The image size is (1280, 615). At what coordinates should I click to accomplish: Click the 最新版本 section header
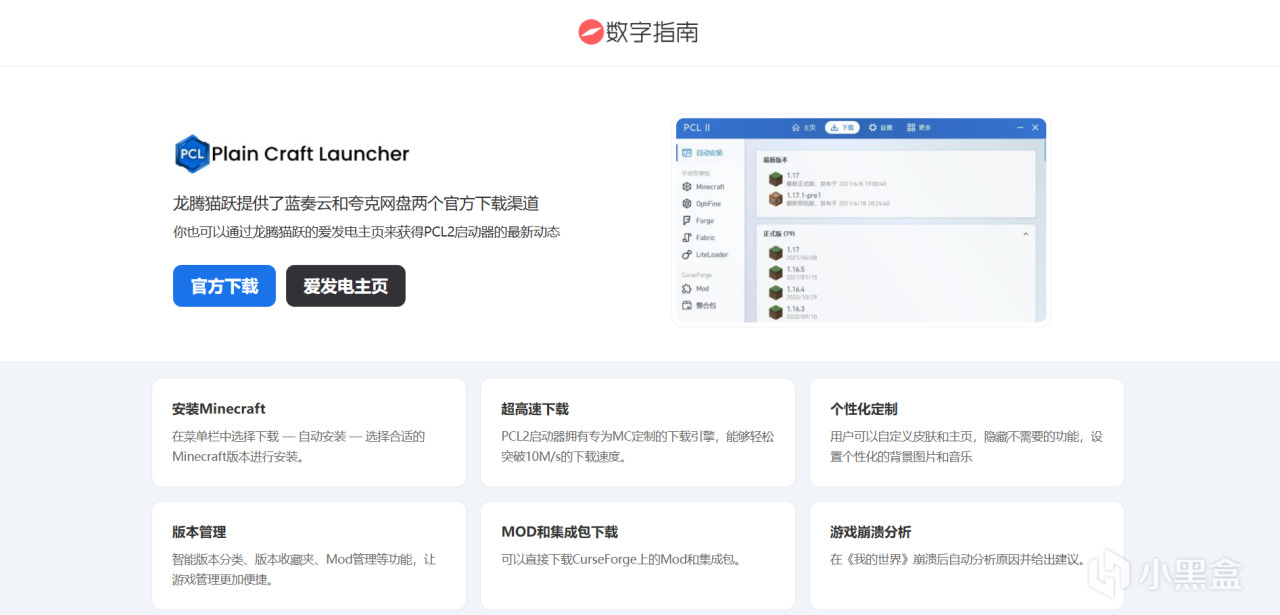777,159
